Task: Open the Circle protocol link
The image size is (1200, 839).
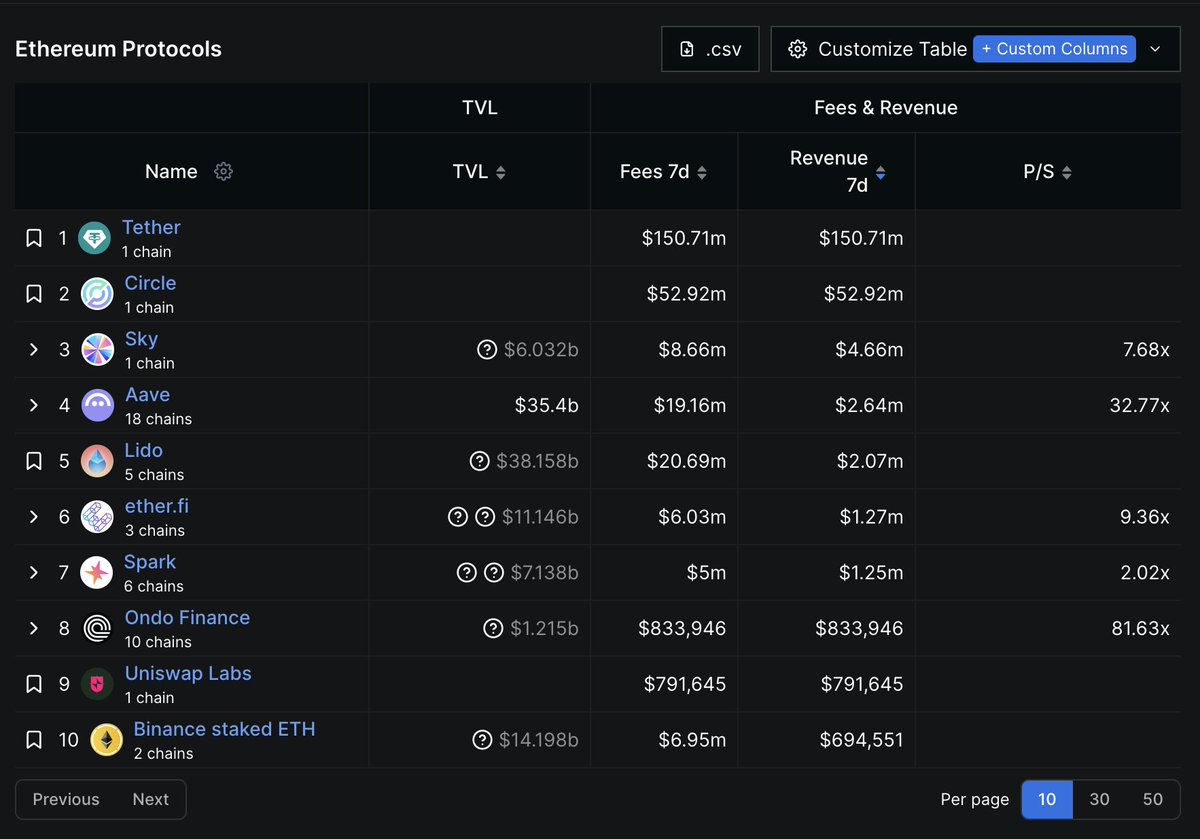Action: coord(150,283)
